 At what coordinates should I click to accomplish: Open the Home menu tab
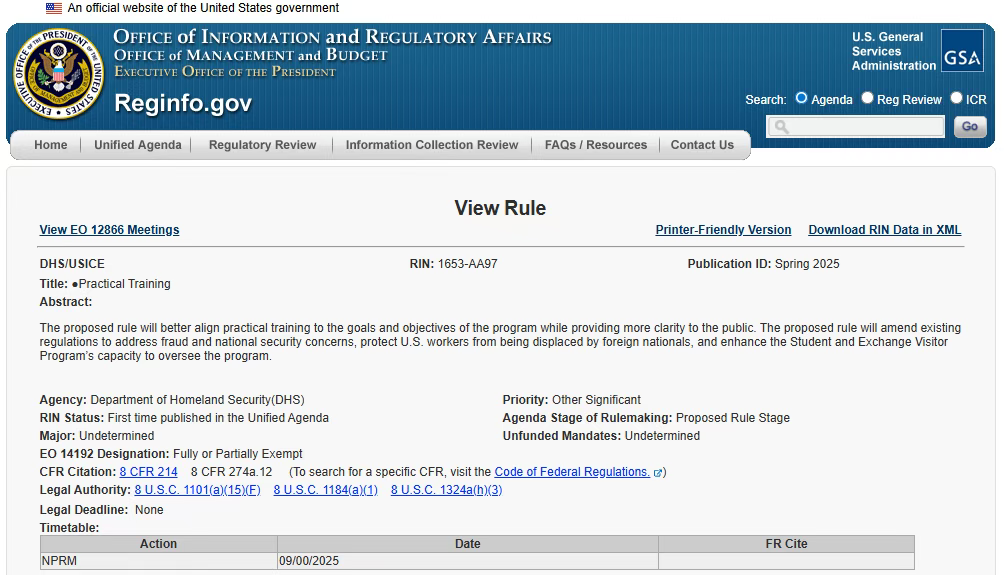tap(51, 145)
